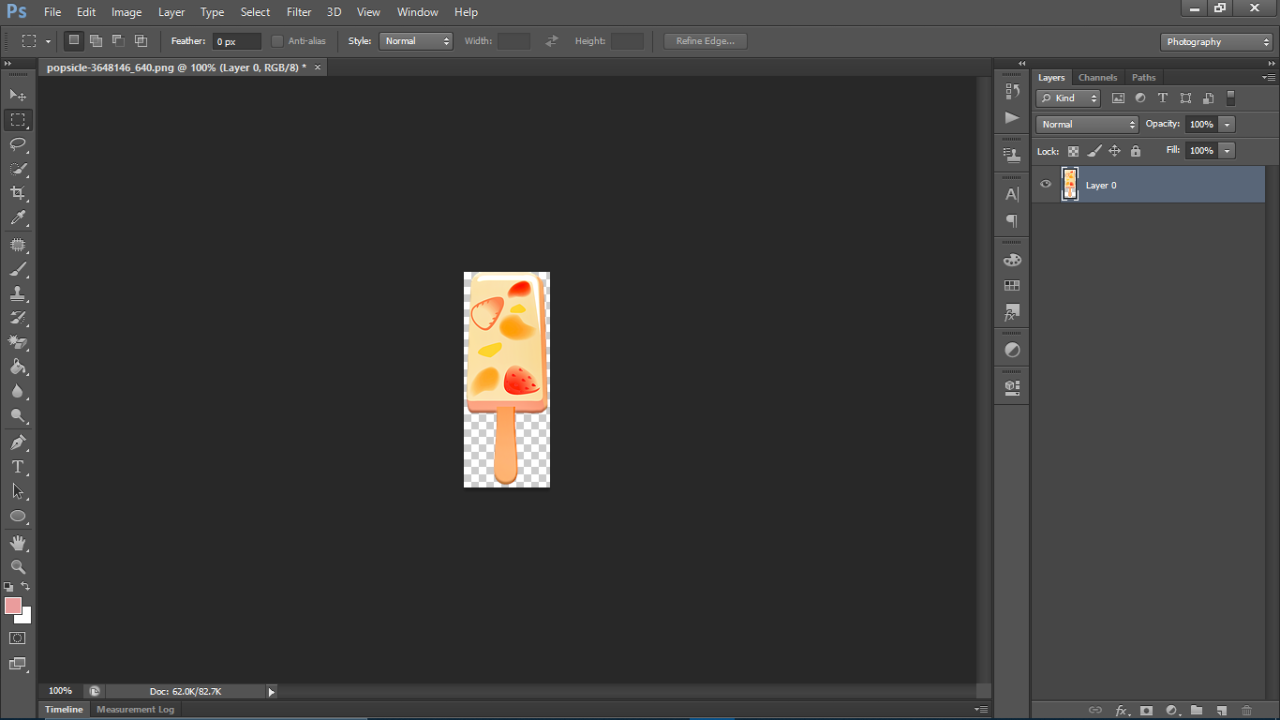Screen dimensions: 1280x720
Task: Open the layer blend mode dropdown
Action: 1087,124
